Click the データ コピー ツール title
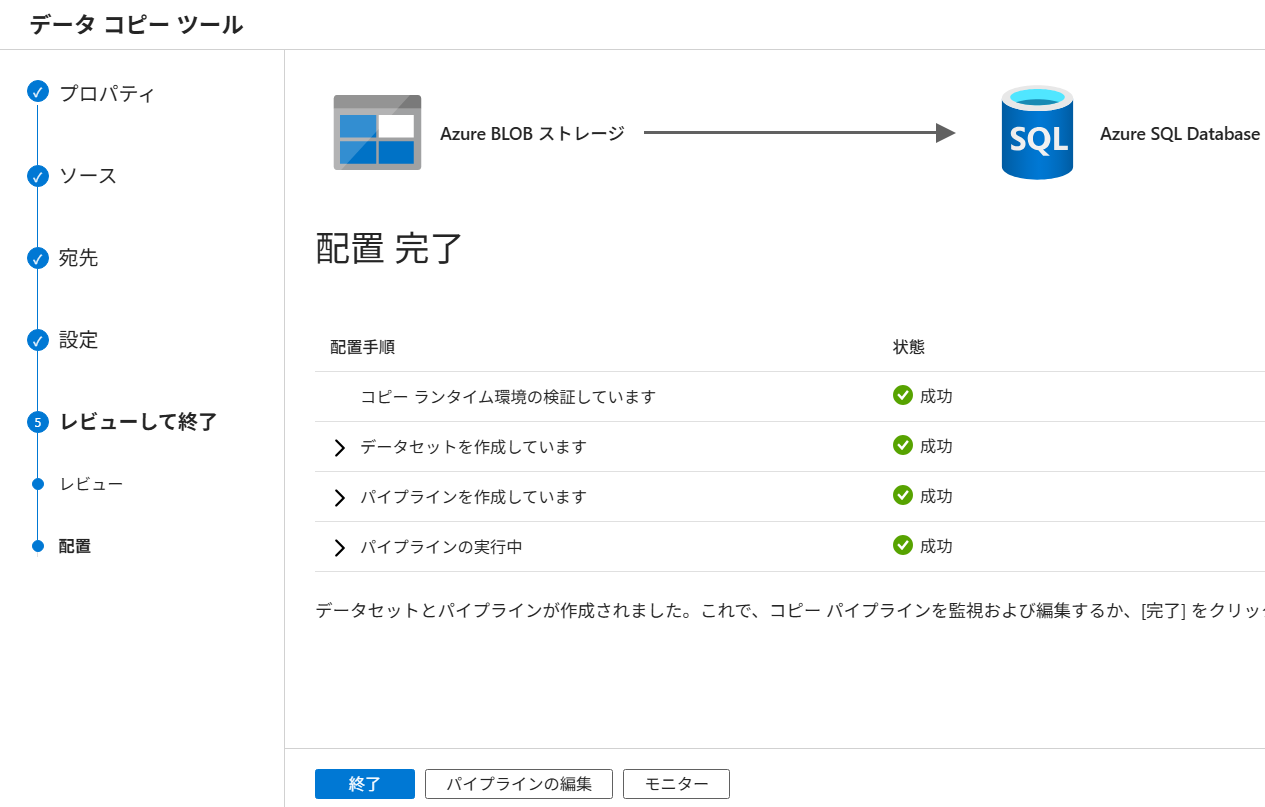Screen dimensions: 1265x807 coord(136,25)
